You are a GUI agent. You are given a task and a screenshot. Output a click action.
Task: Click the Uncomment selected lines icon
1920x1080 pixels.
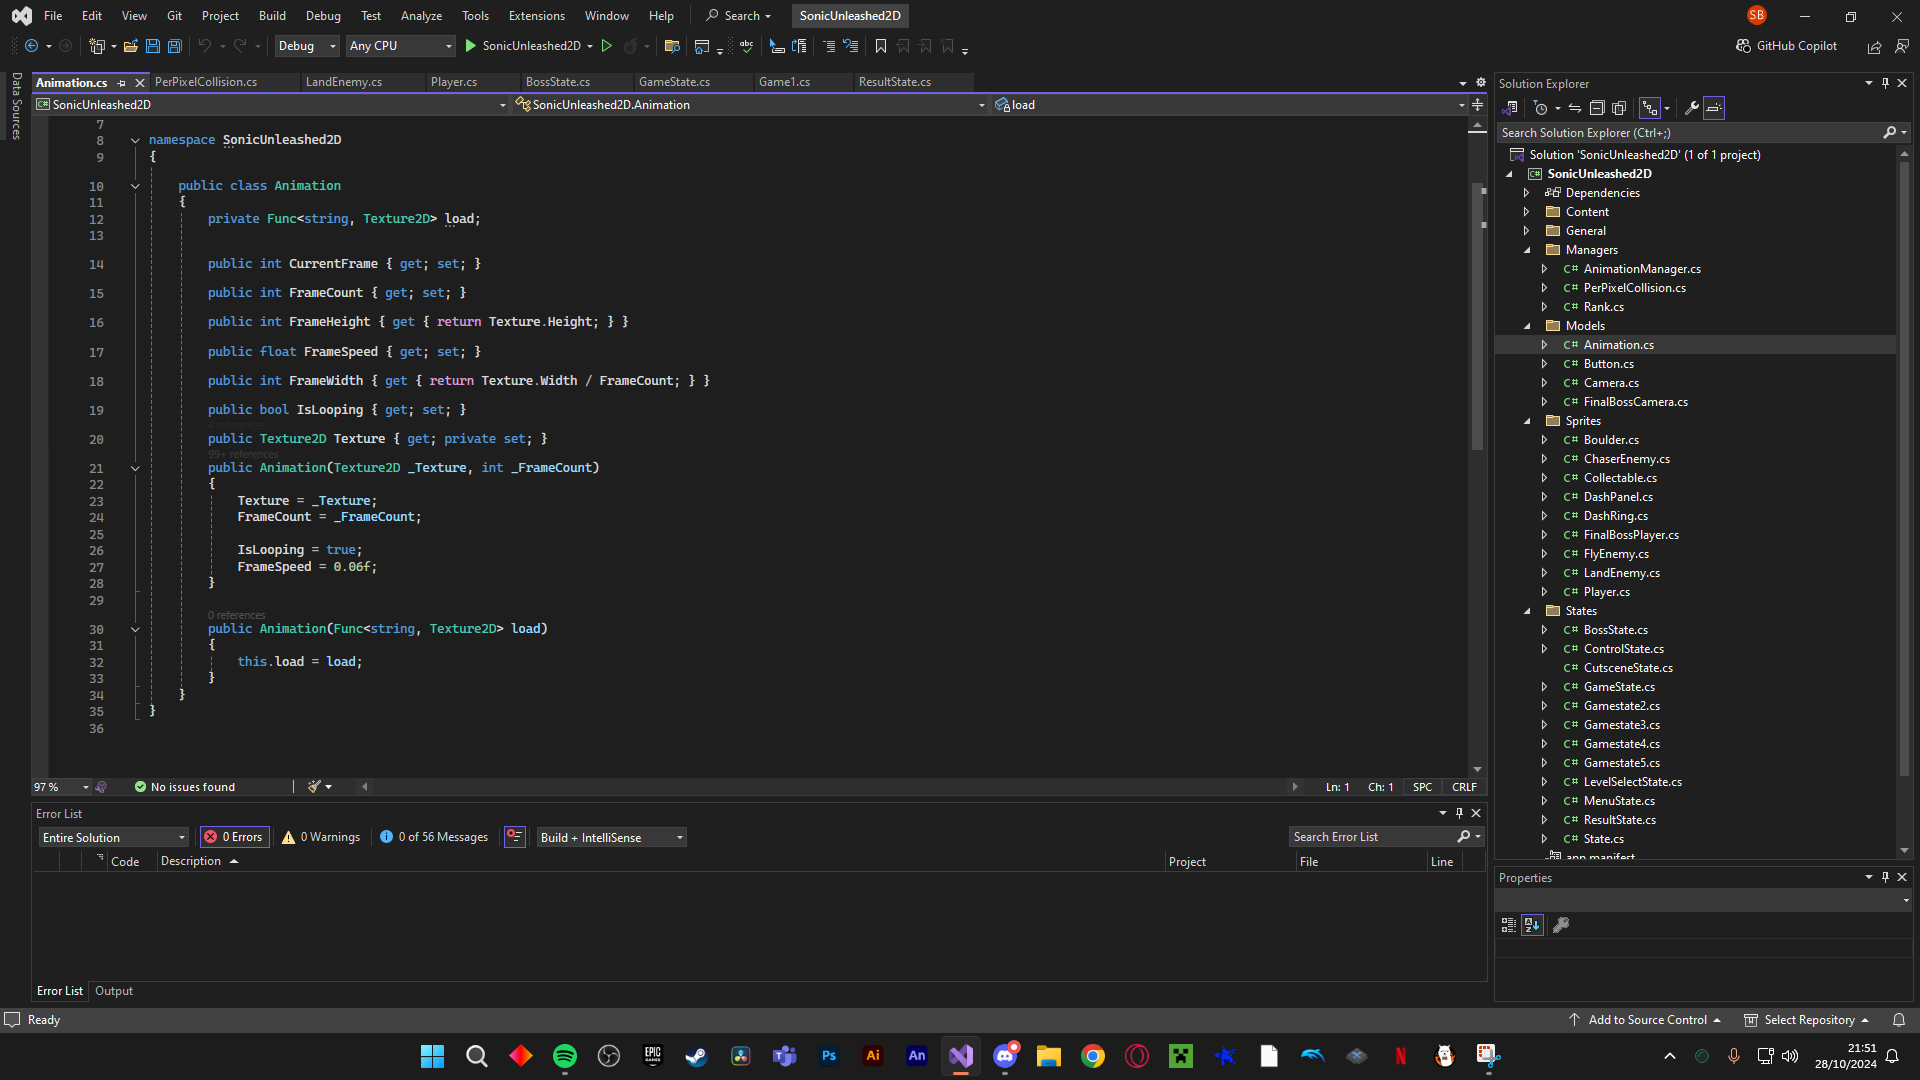[851, 46]
